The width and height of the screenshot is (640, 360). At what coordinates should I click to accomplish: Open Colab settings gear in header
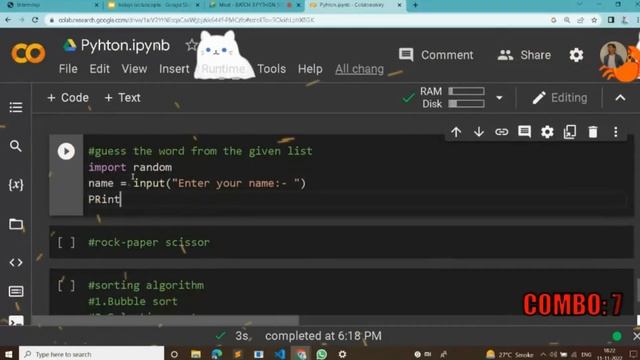[x=576, y=55]
